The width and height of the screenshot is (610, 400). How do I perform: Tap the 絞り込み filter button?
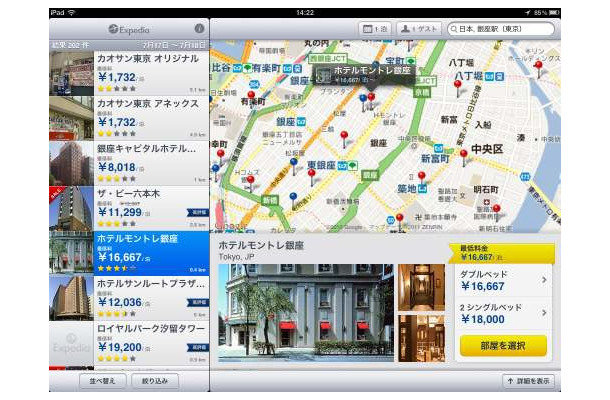155,381
